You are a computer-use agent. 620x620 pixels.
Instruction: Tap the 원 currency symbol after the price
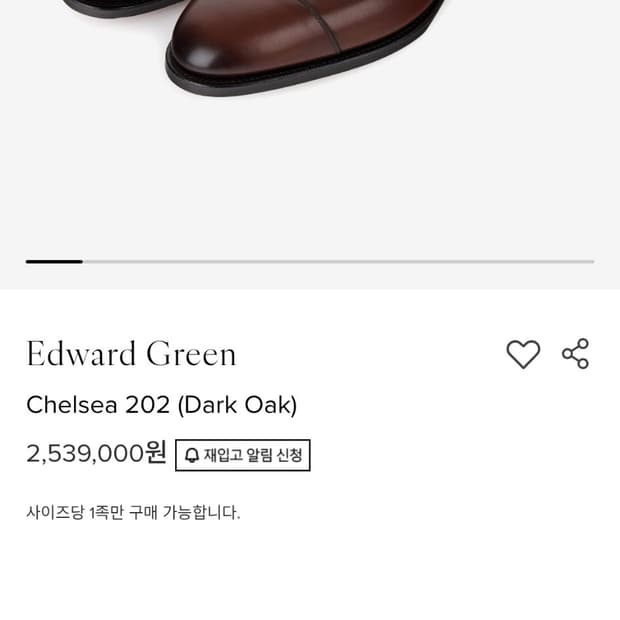156,453
